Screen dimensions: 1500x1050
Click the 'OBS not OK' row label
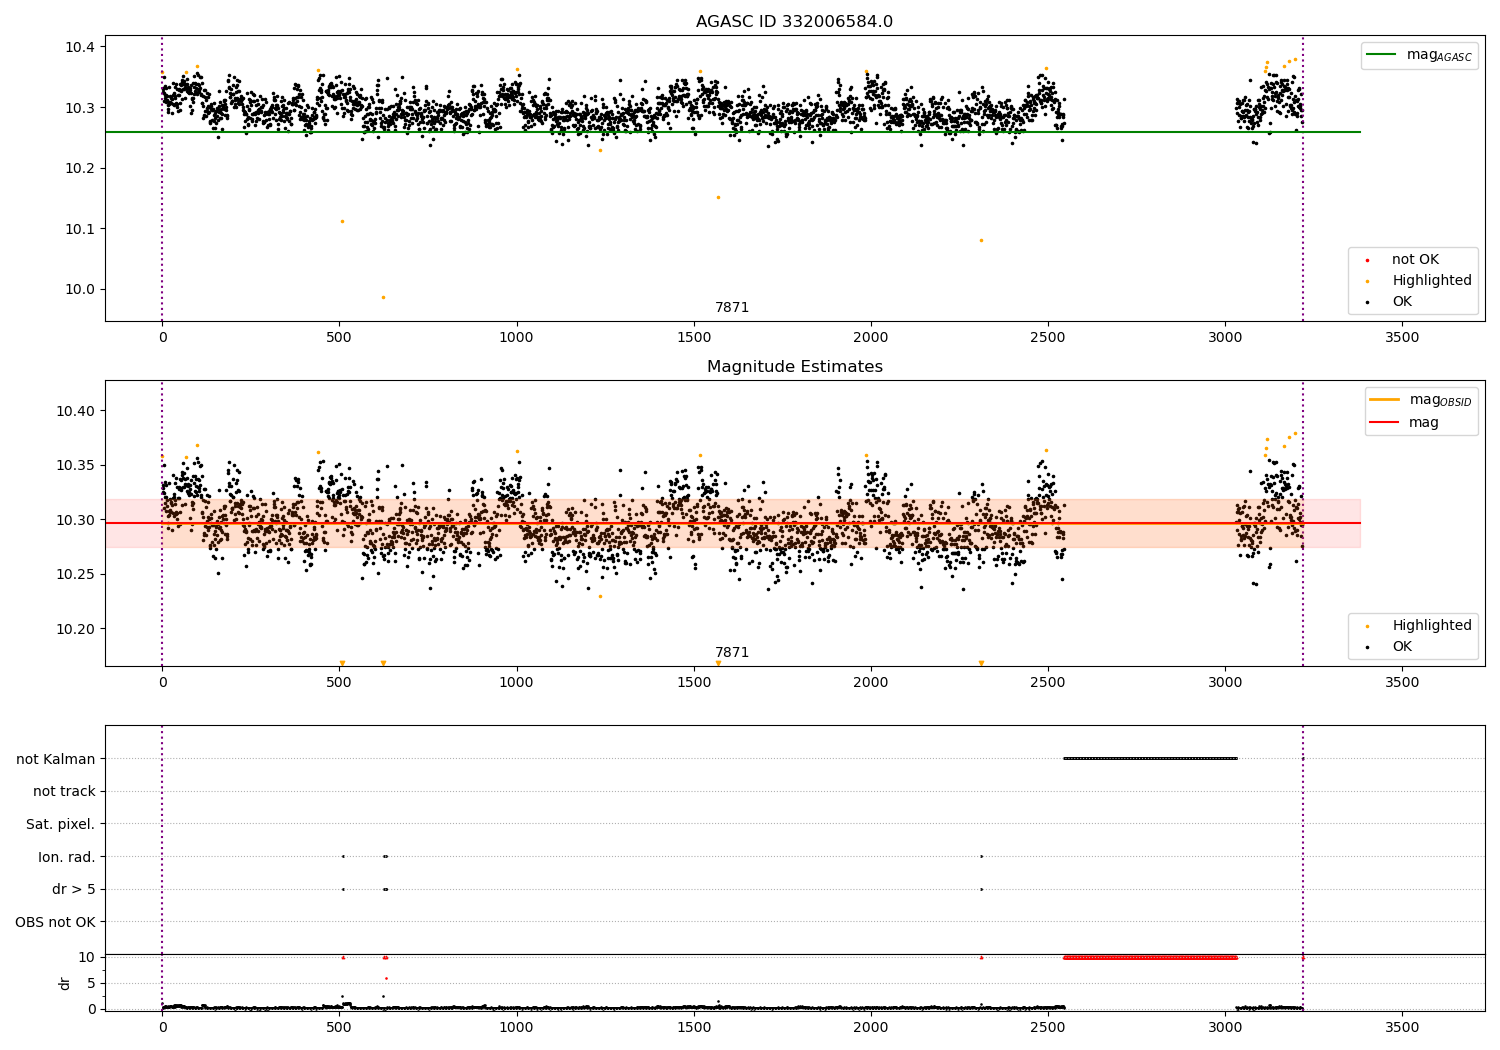coord(55,922)
